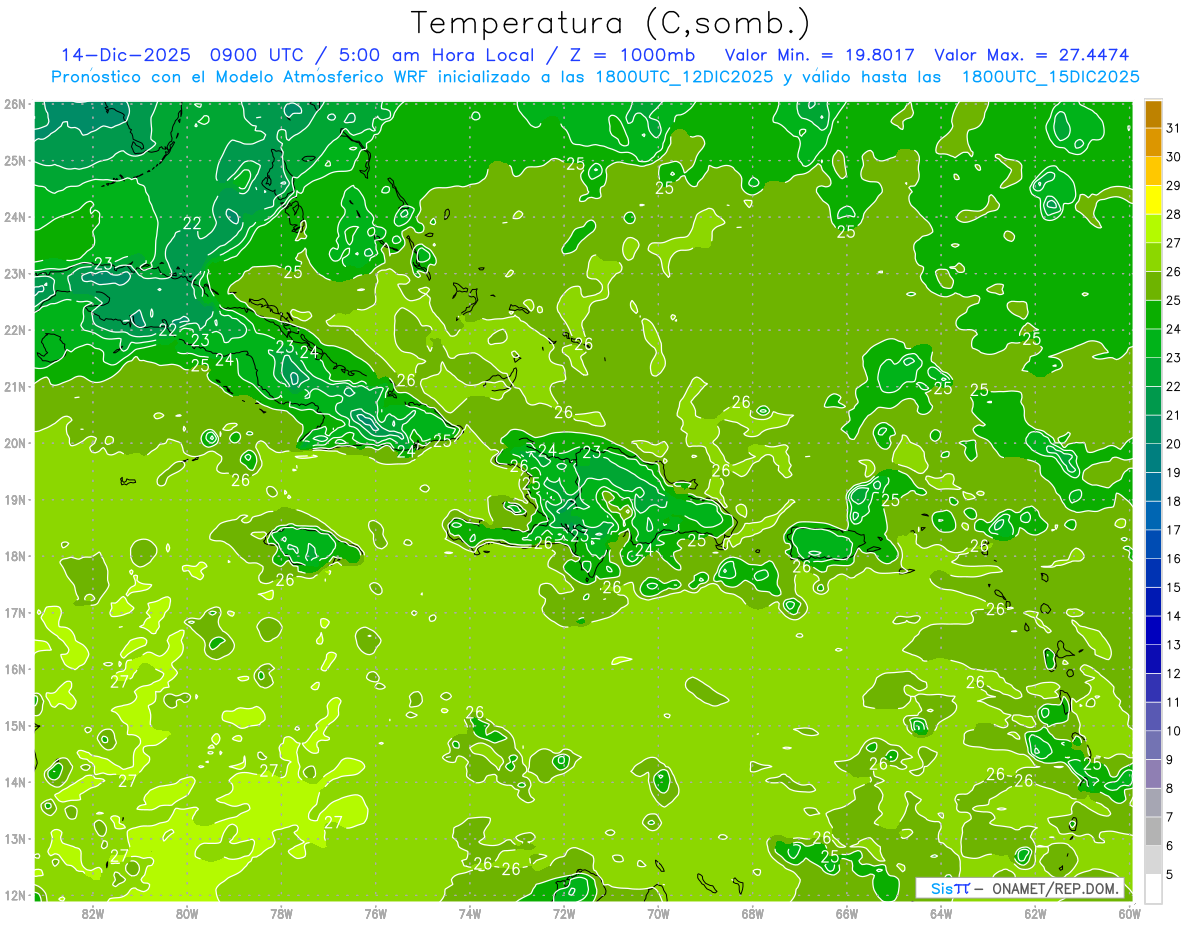Click the gray swatch between 6 and 7
This screenshot has height=927, width=1200.
[1153, 831]
